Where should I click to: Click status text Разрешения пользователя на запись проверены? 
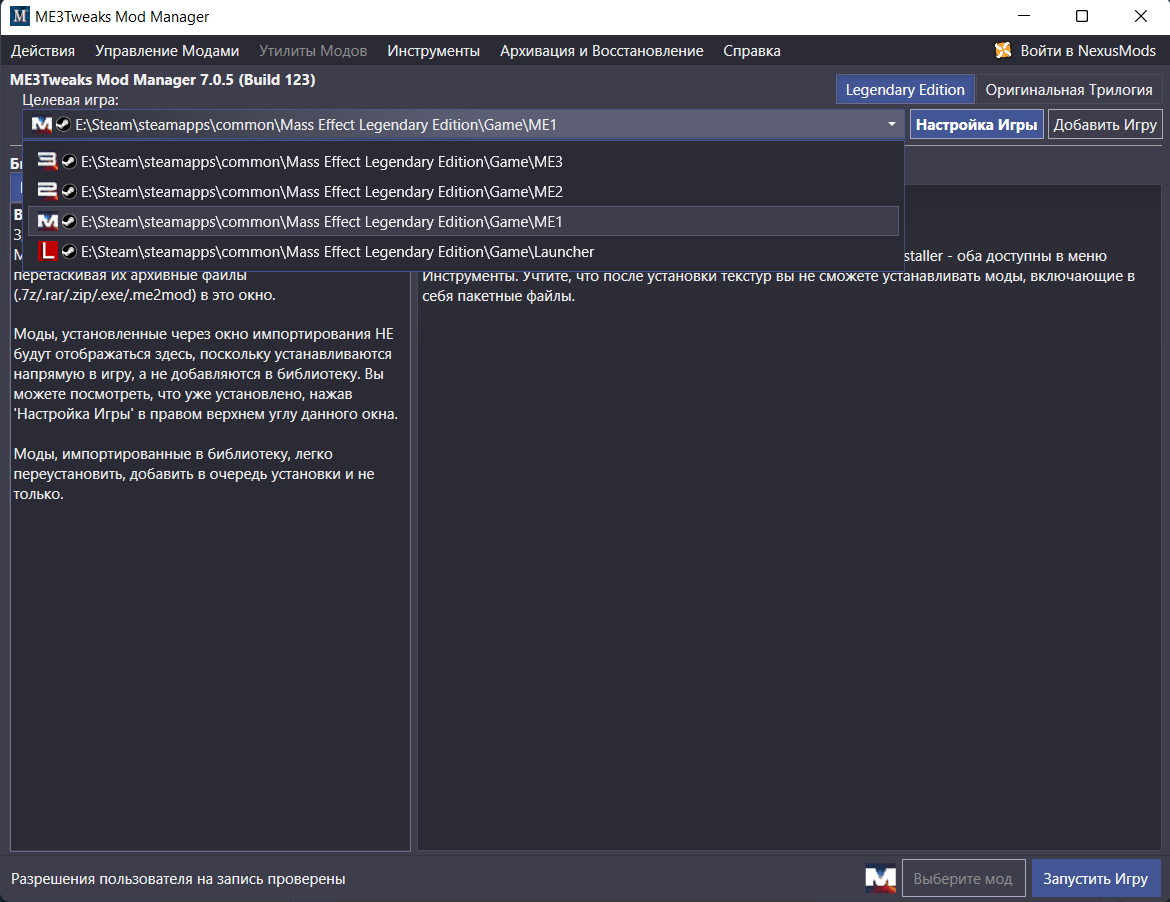pos(178,879)
